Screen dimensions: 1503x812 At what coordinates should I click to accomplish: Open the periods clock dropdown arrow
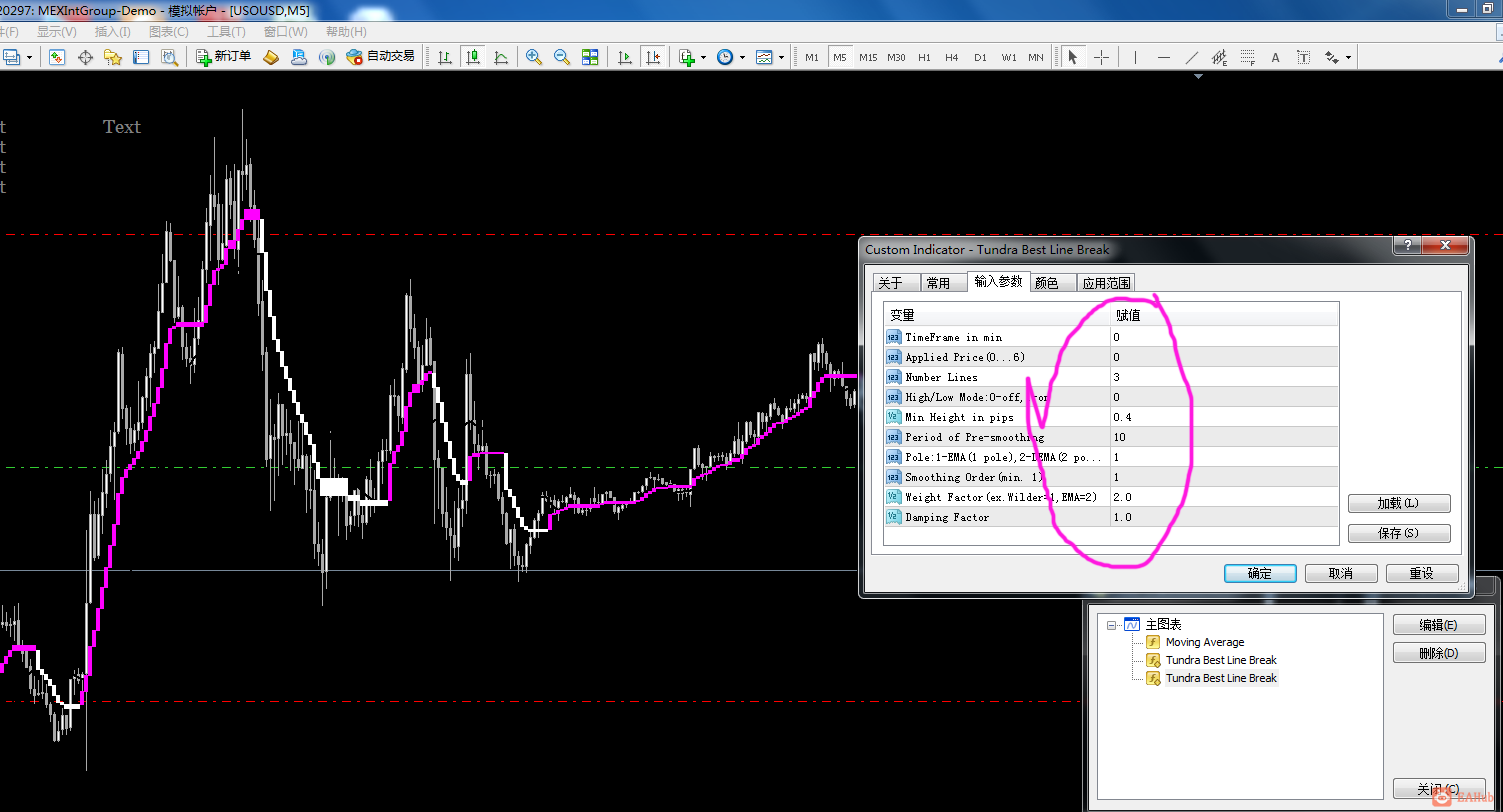(x=741, y=57)
